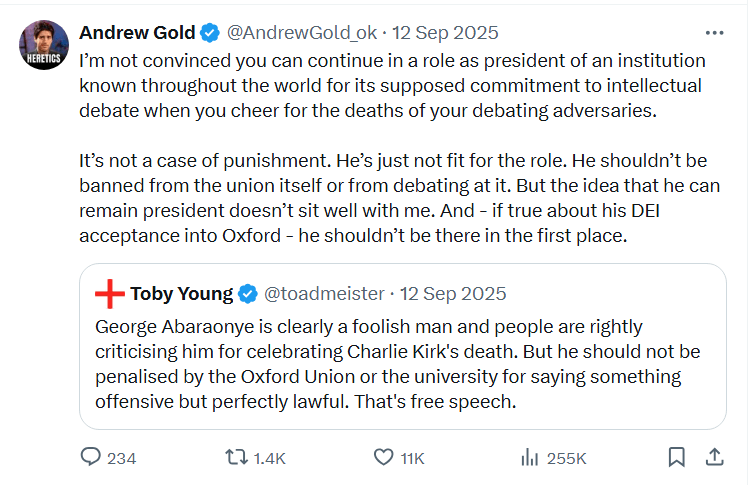Screen dimensions: 752x485
Task: Share the post via the upload arrow icon
Action: [715, 458]
